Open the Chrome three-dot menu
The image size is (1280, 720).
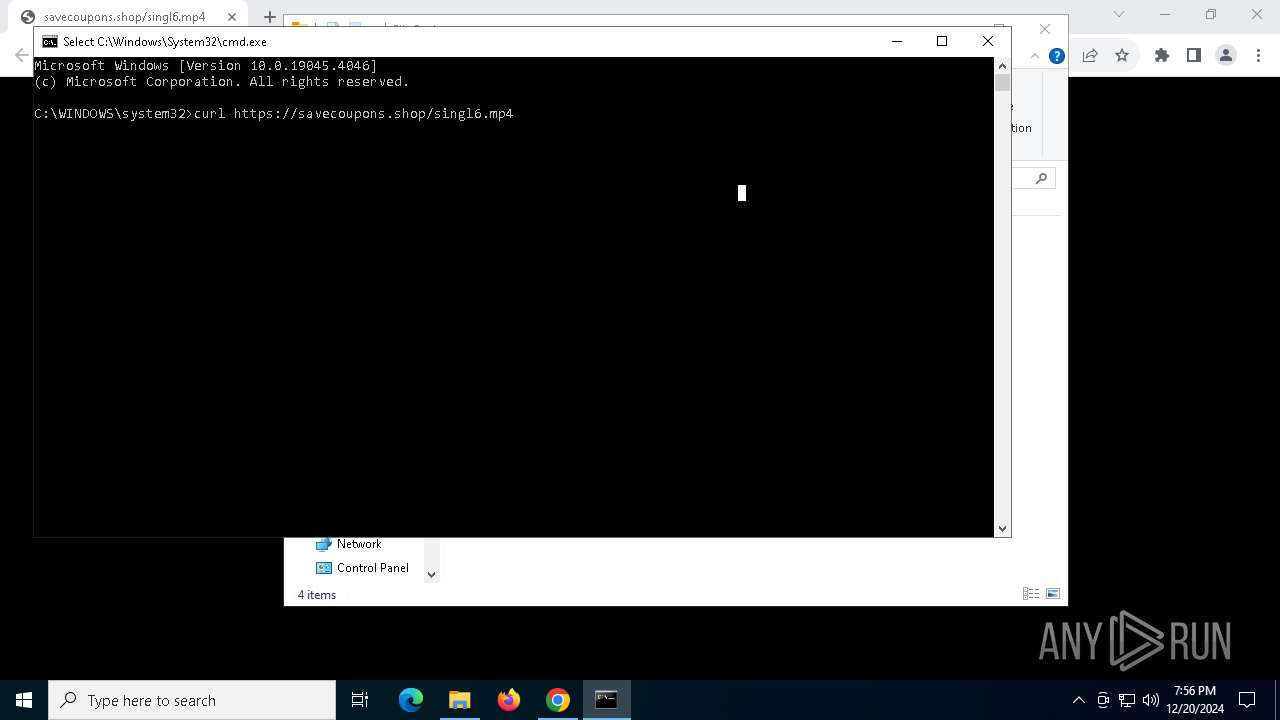tap(1257, 55)
